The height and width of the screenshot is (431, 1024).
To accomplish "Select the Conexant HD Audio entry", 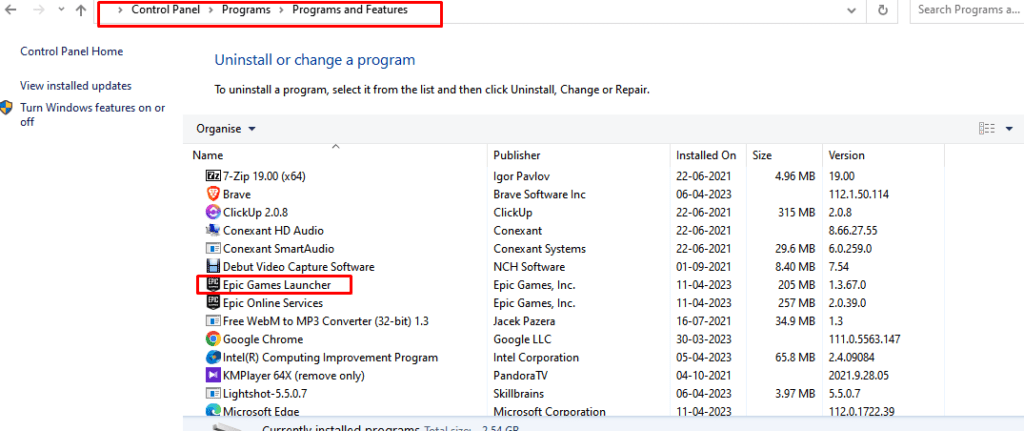I will 273,231.
